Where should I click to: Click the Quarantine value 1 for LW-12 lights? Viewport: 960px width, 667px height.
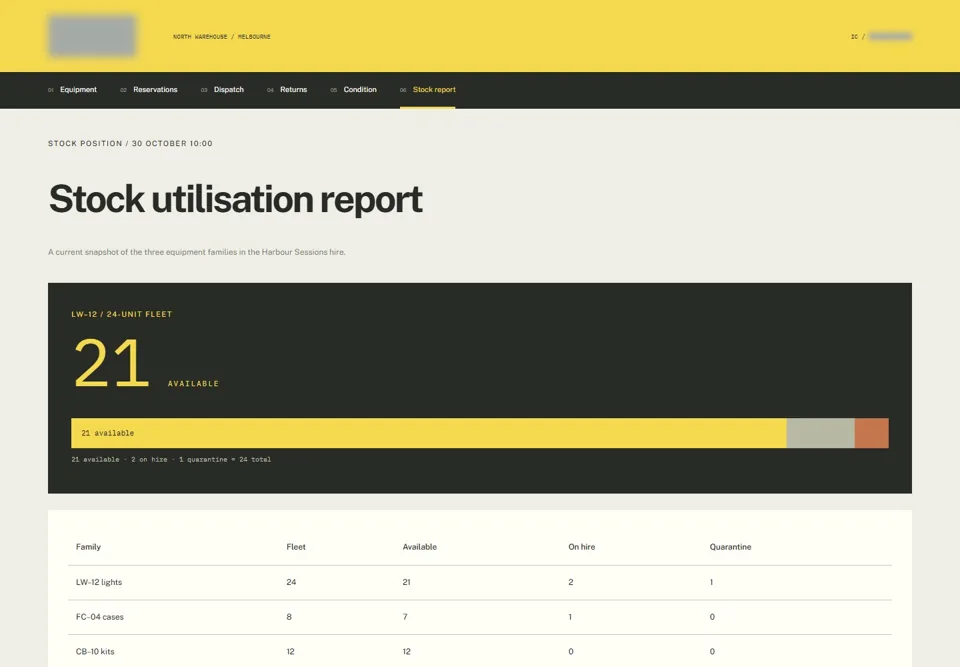pyautogui.click(x=711, y=582)
